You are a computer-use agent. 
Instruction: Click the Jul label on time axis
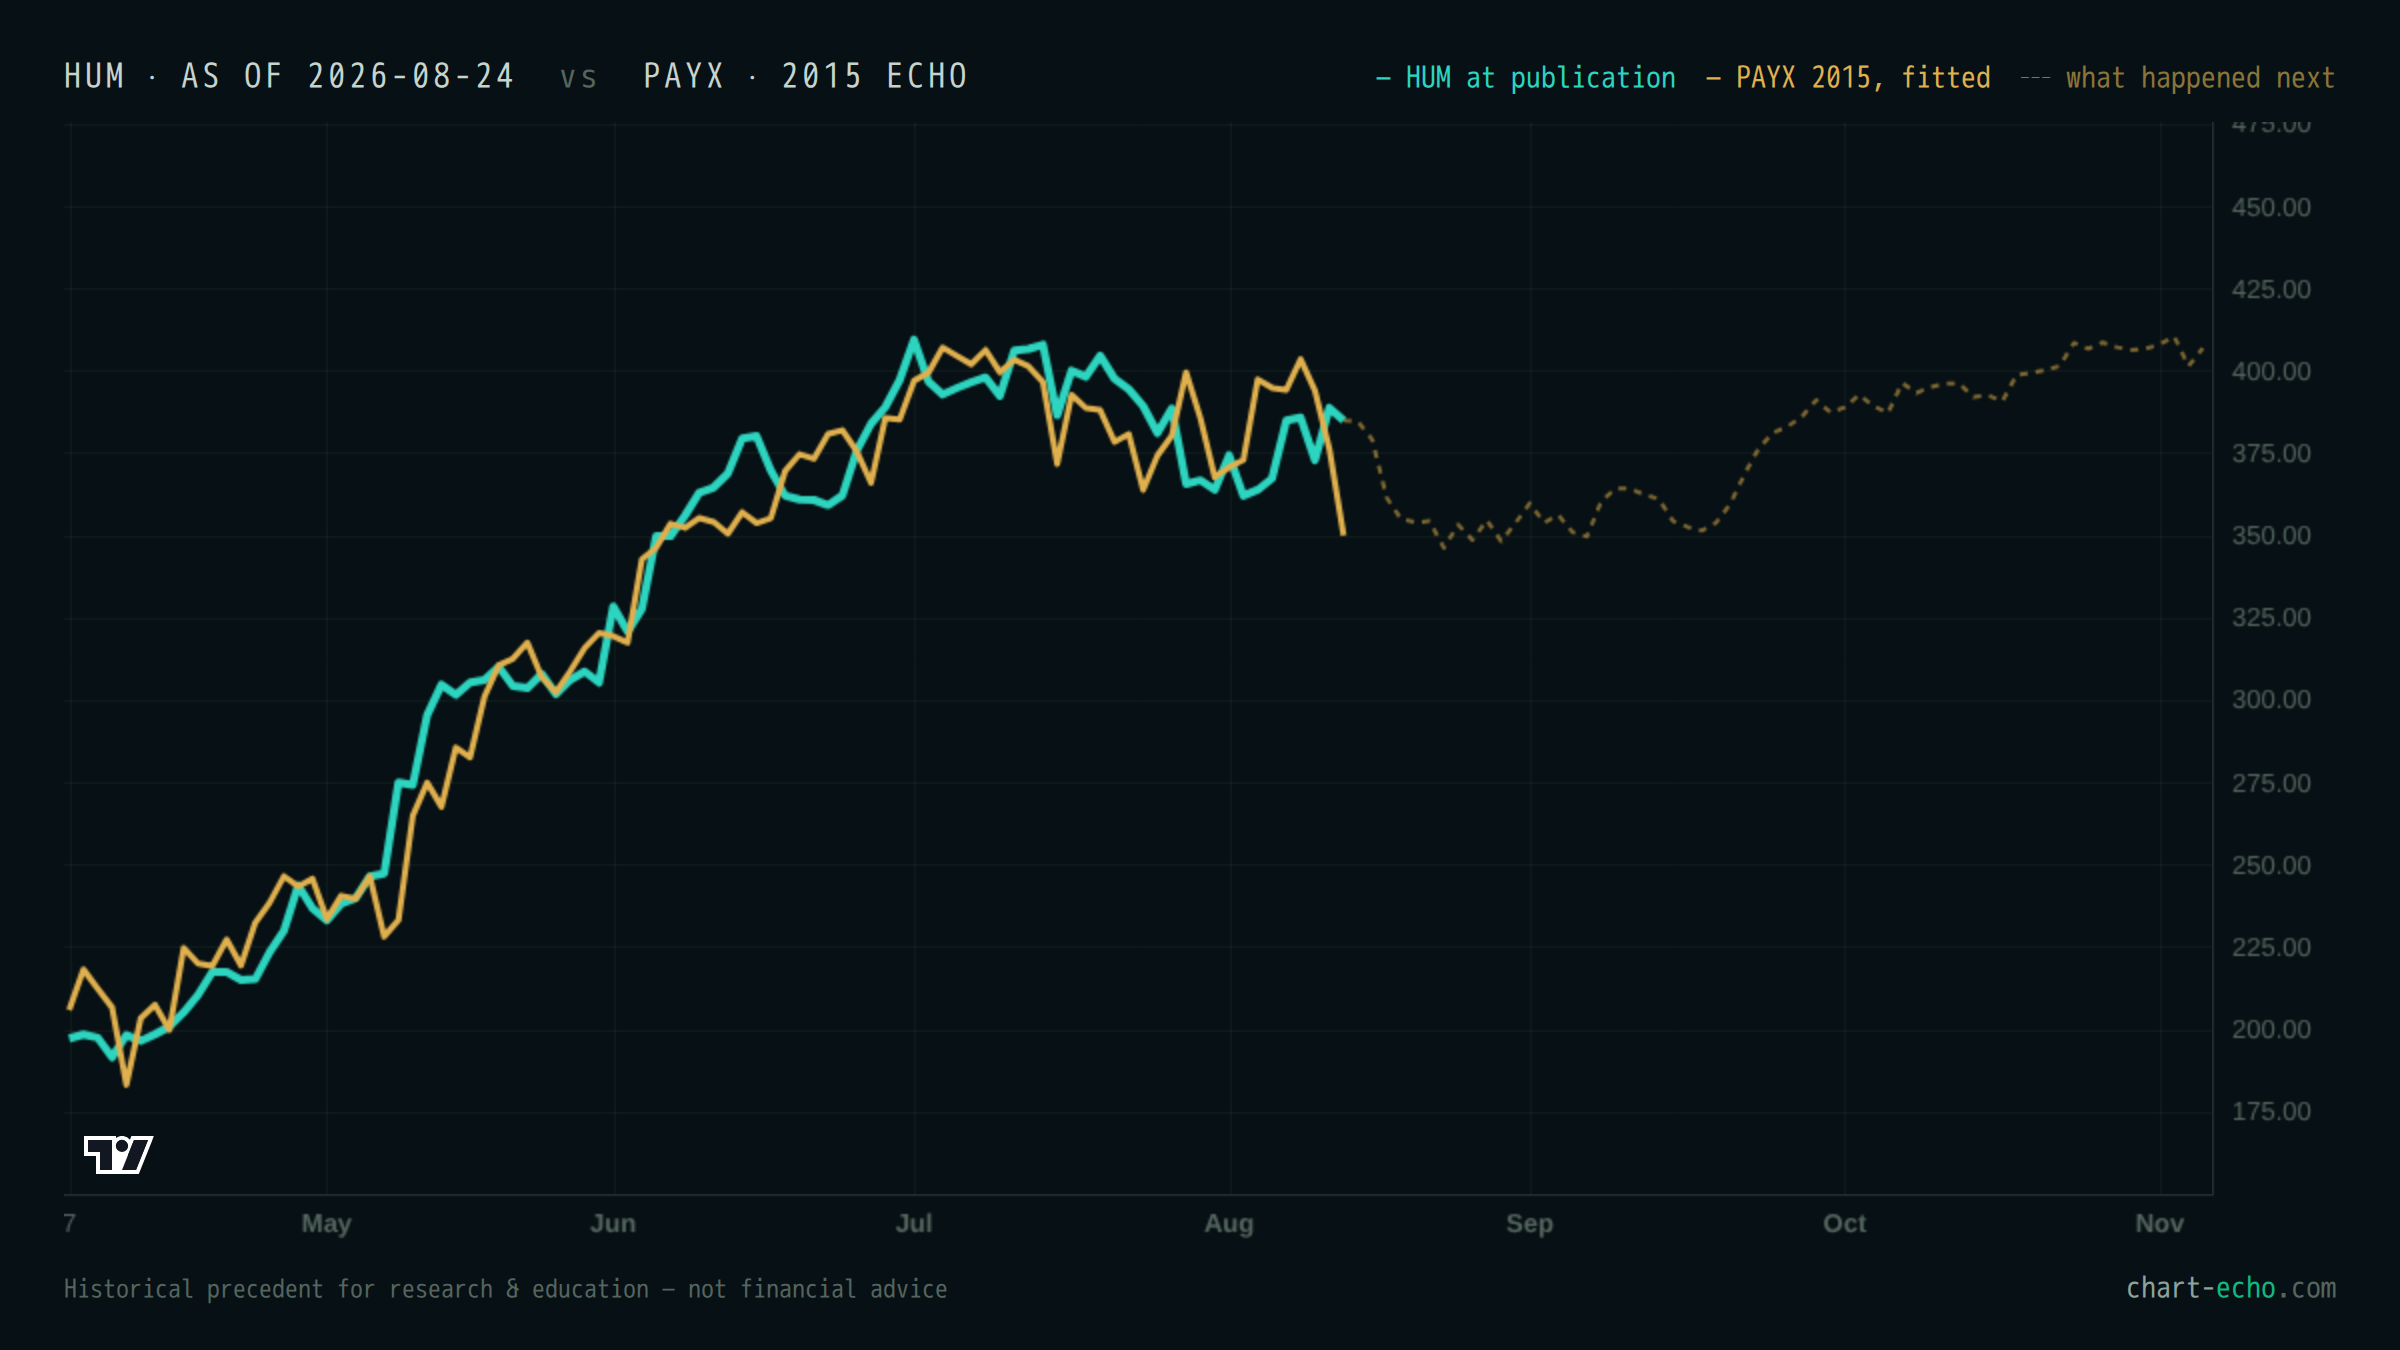(914, 1223)
